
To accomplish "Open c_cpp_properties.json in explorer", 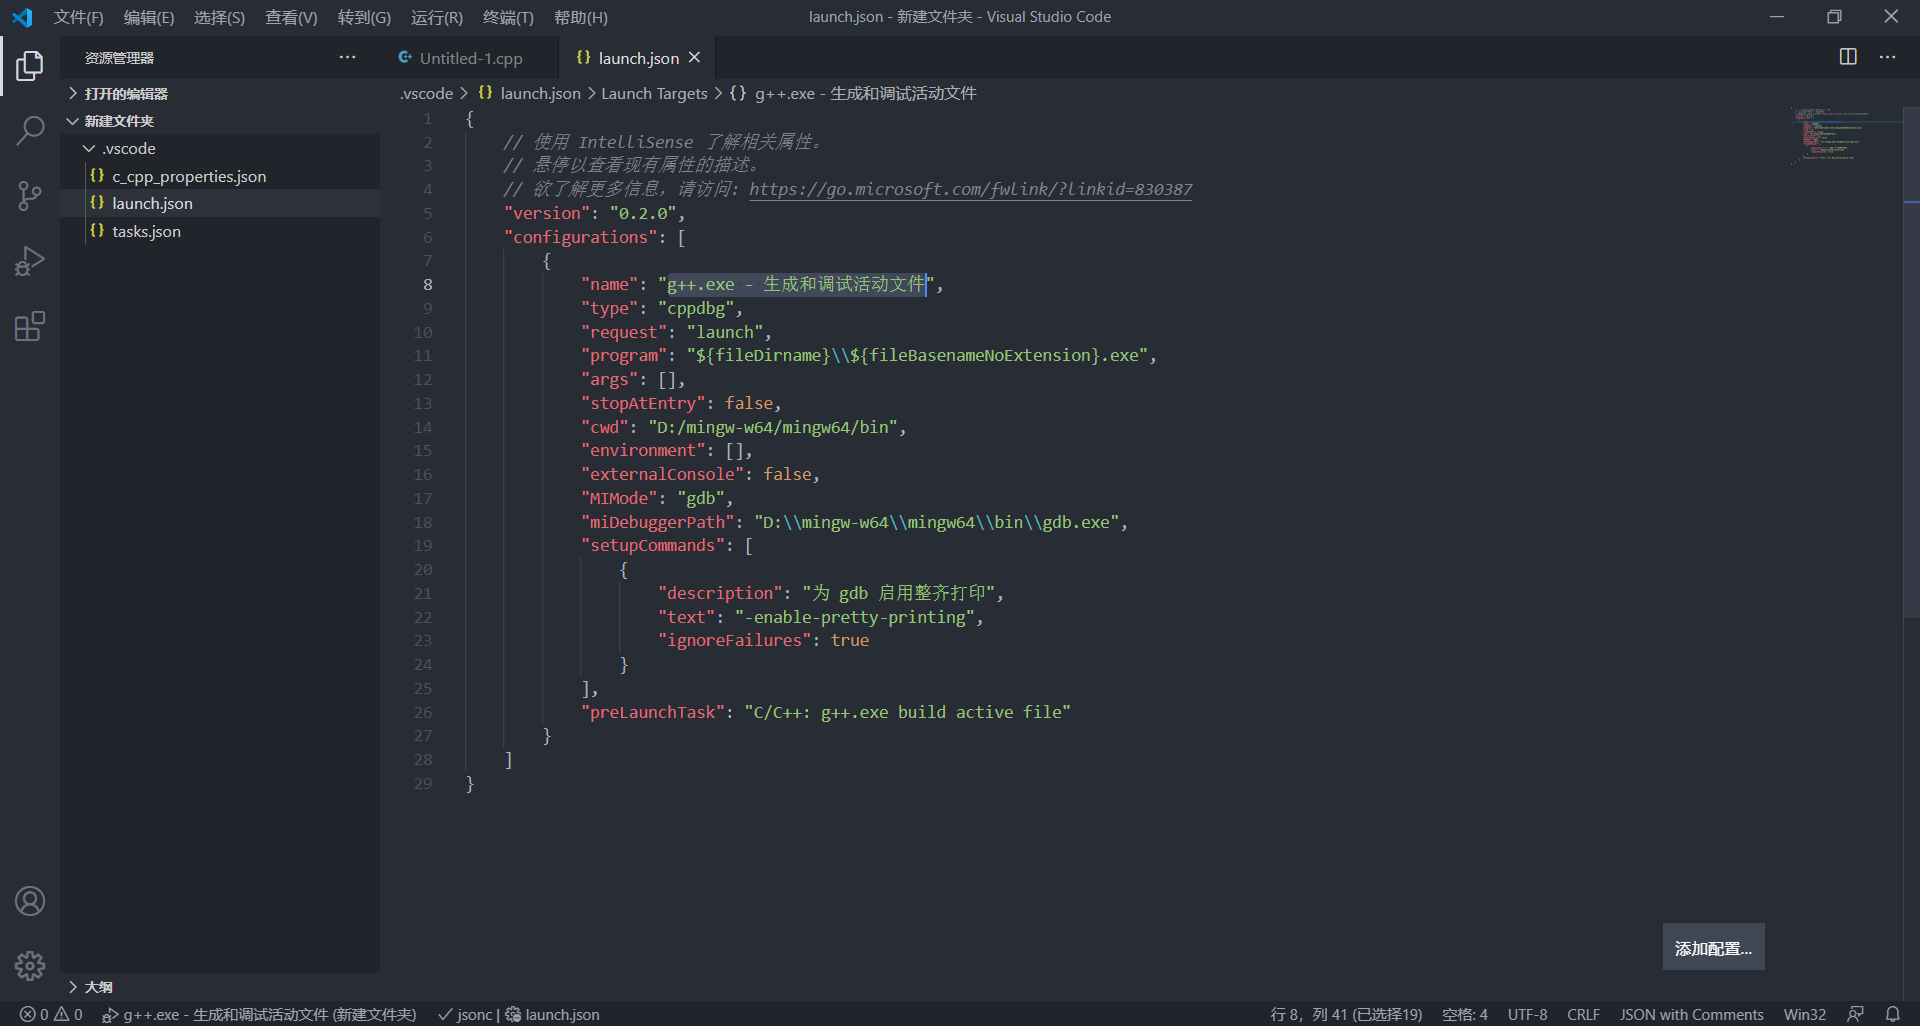I will pos(220,176).
